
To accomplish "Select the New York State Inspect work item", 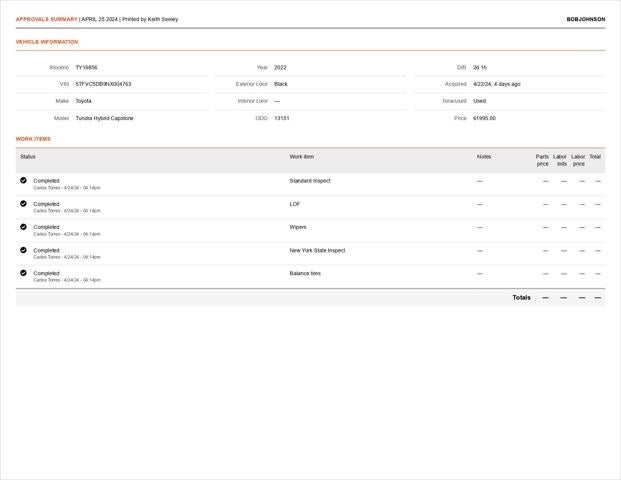I will 317,250.
